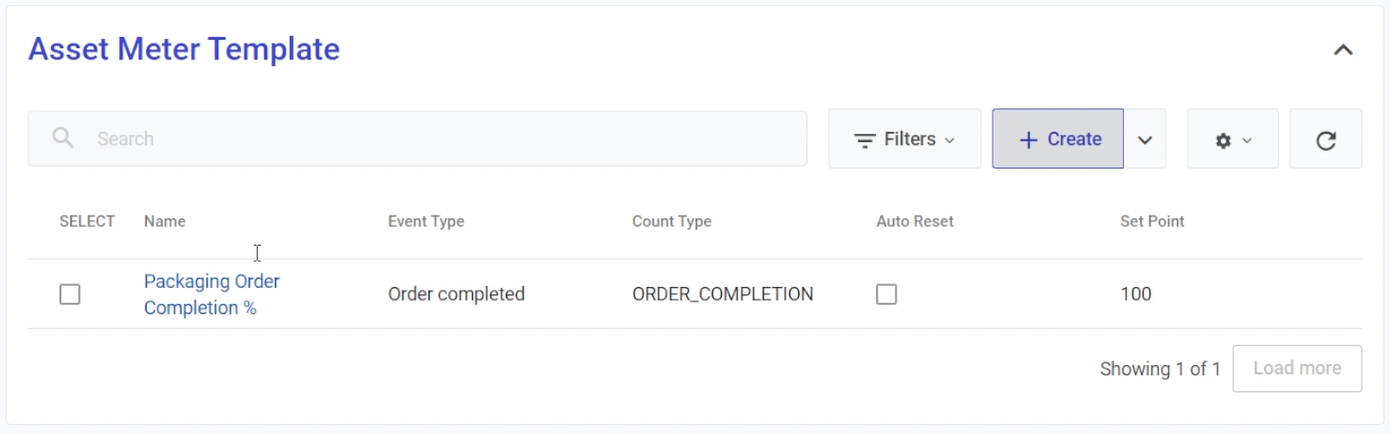The width and height of the screenshot is (1391, 434).
Task: Open the gear settings menu
Action: [1232, 140]
